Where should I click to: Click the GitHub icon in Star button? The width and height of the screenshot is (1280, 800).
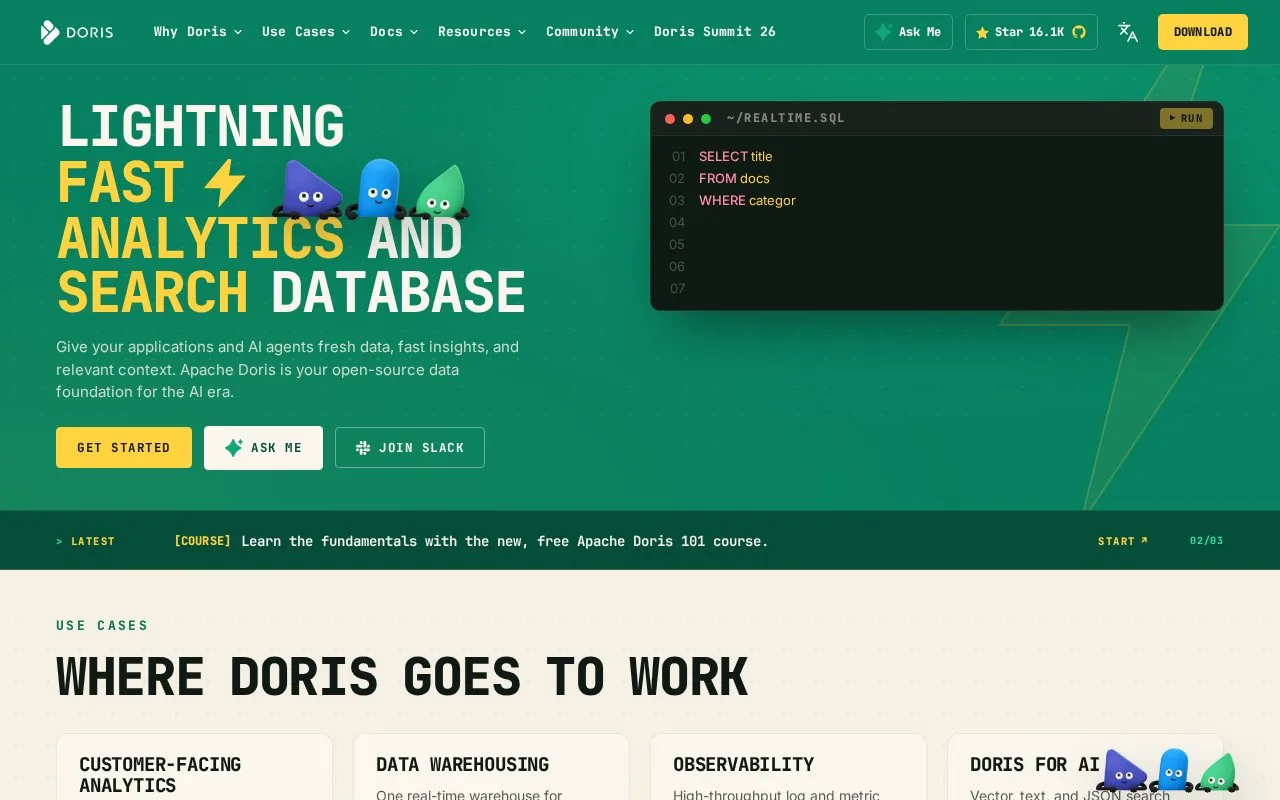(x=1079, y=32)
